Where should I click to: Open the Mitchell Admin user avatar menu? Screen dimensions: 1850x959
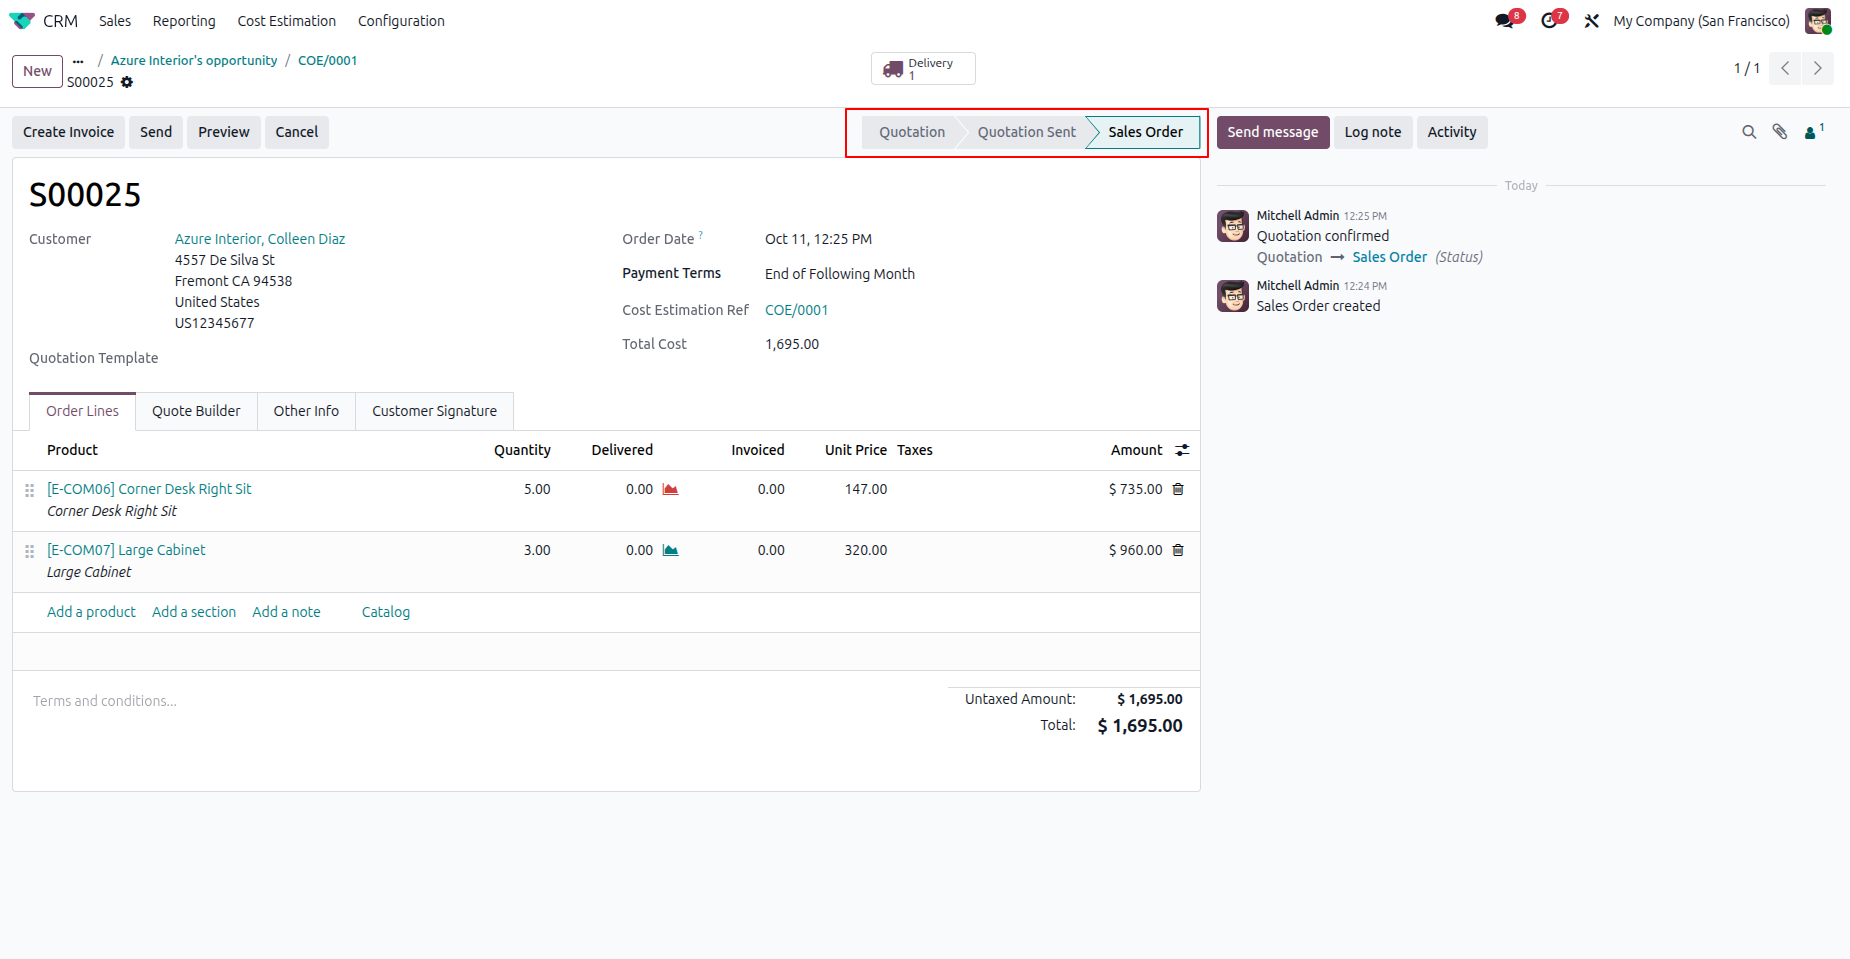[1818, 21]
